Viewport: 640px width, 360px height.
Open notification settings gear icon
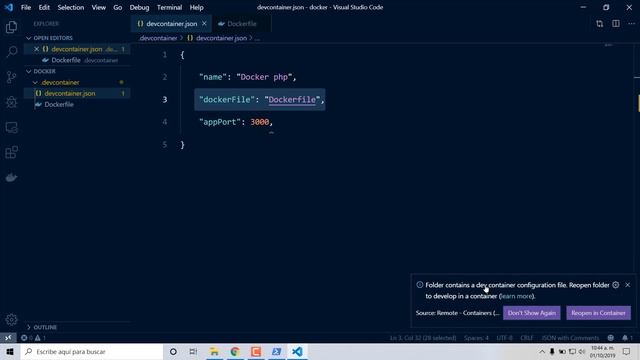616,285
